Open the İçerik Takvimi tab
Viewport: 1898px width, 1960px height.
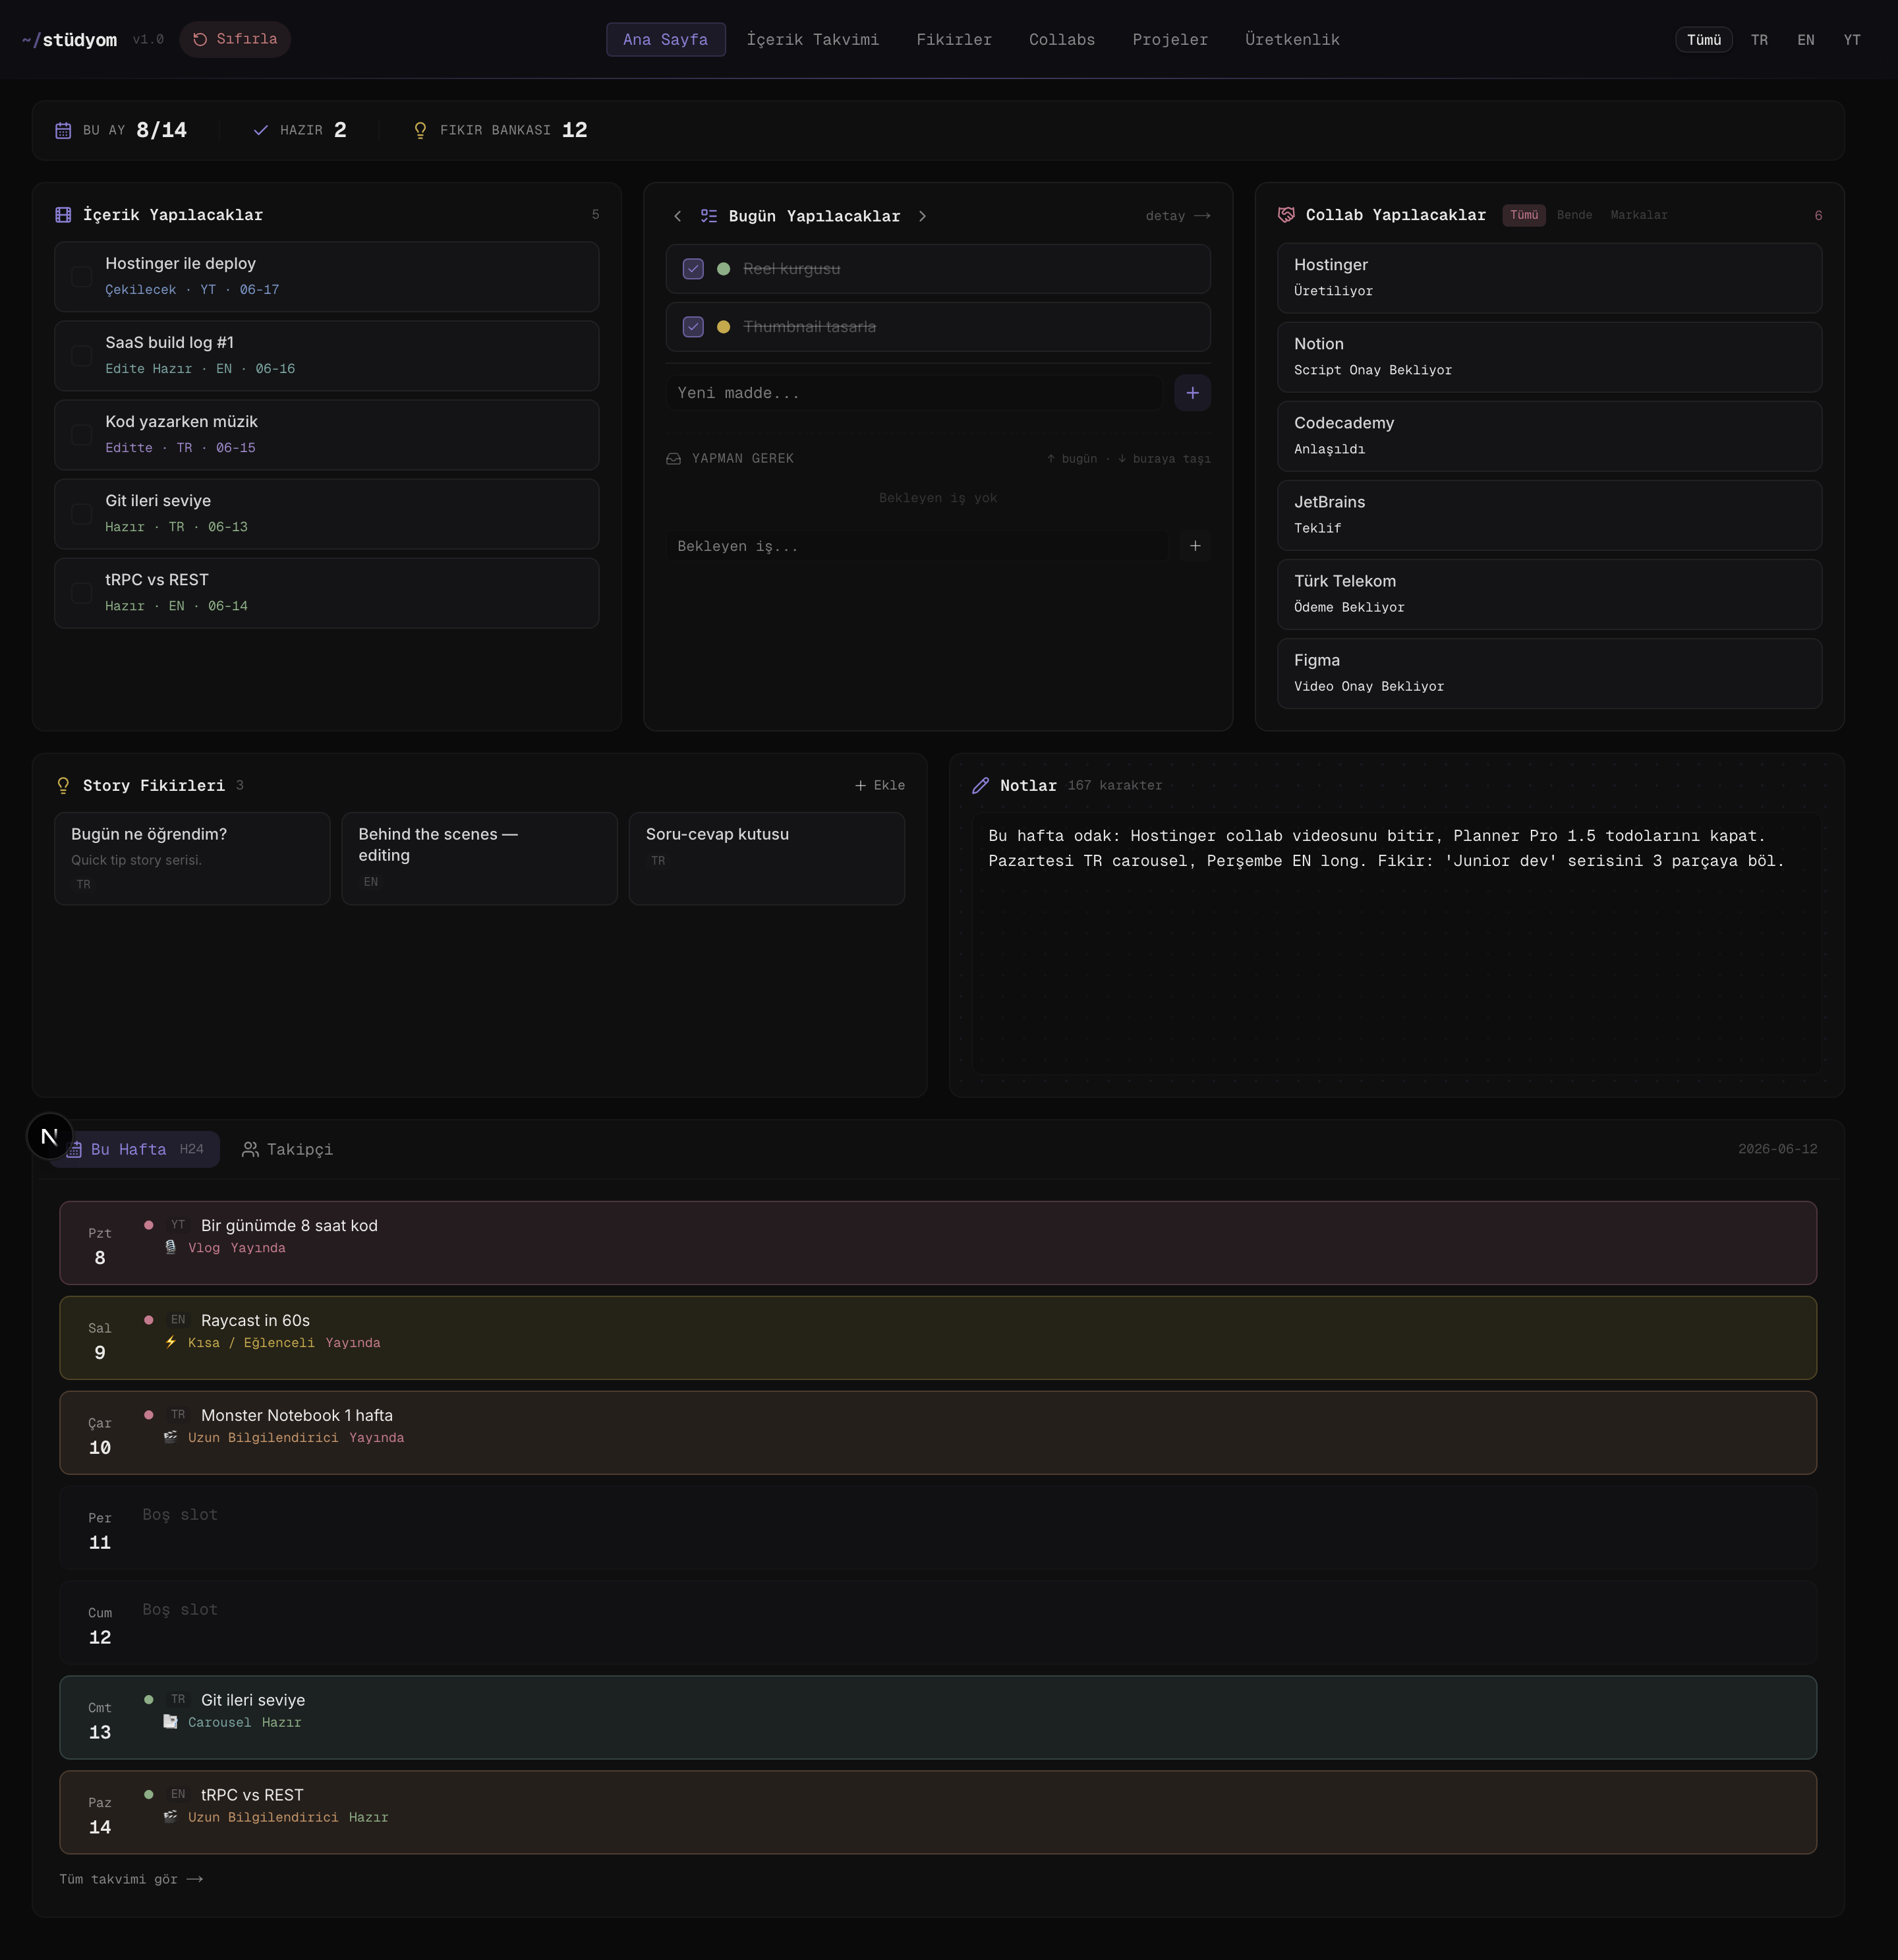tap(812, 40)
